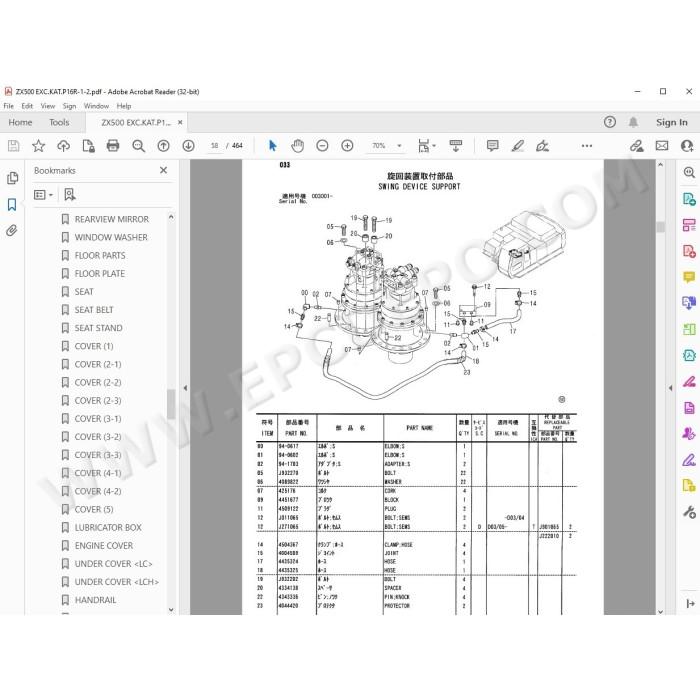
Task: Open the UNDER COVER <LCH> bookmark
Action: point(117,582)
